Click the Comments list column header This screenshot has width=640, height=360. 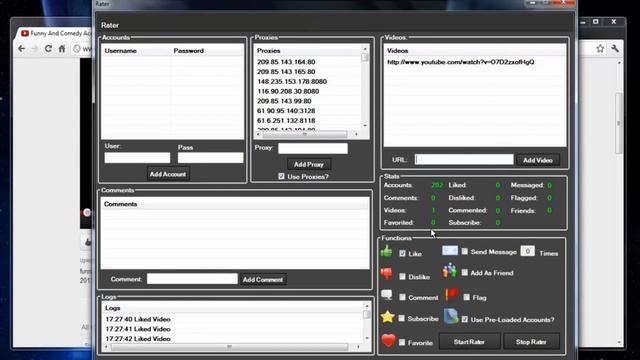(235, 204)
